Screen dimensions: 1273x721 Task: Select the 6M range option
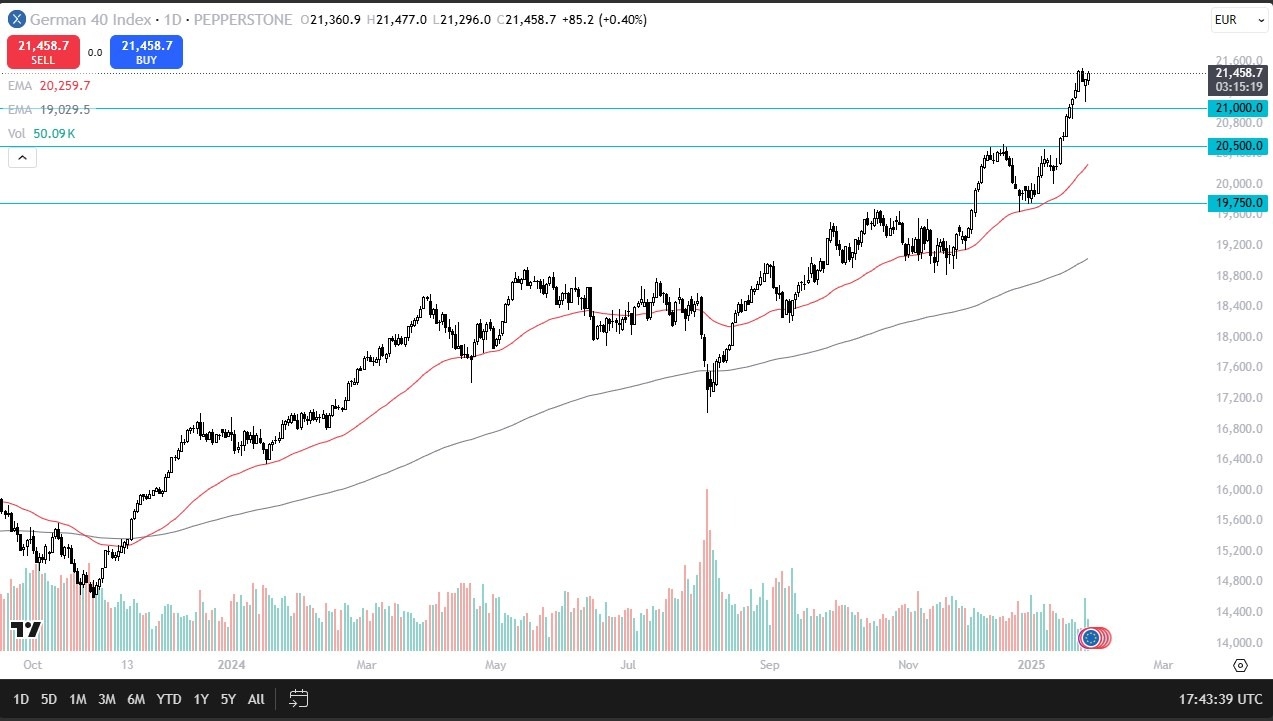point(136,699)
